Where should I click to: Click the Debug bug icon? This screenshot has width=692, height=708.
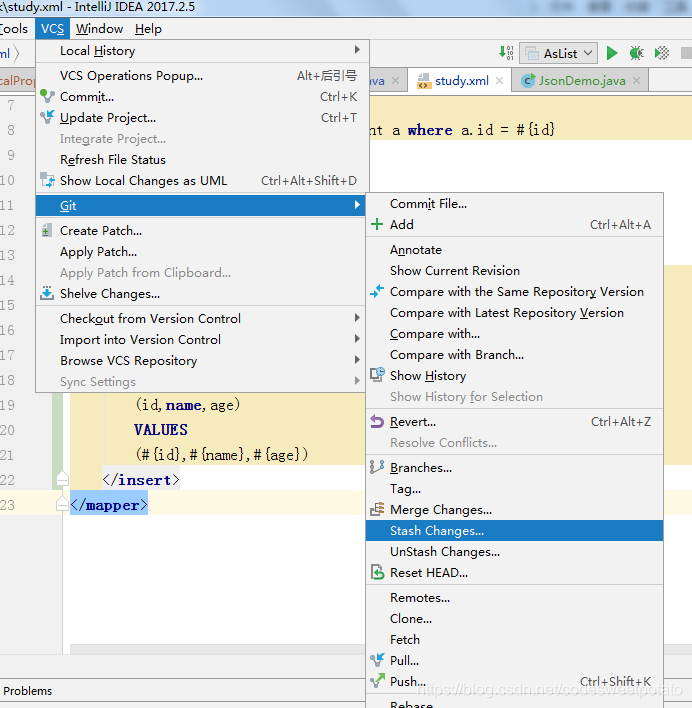636,53
